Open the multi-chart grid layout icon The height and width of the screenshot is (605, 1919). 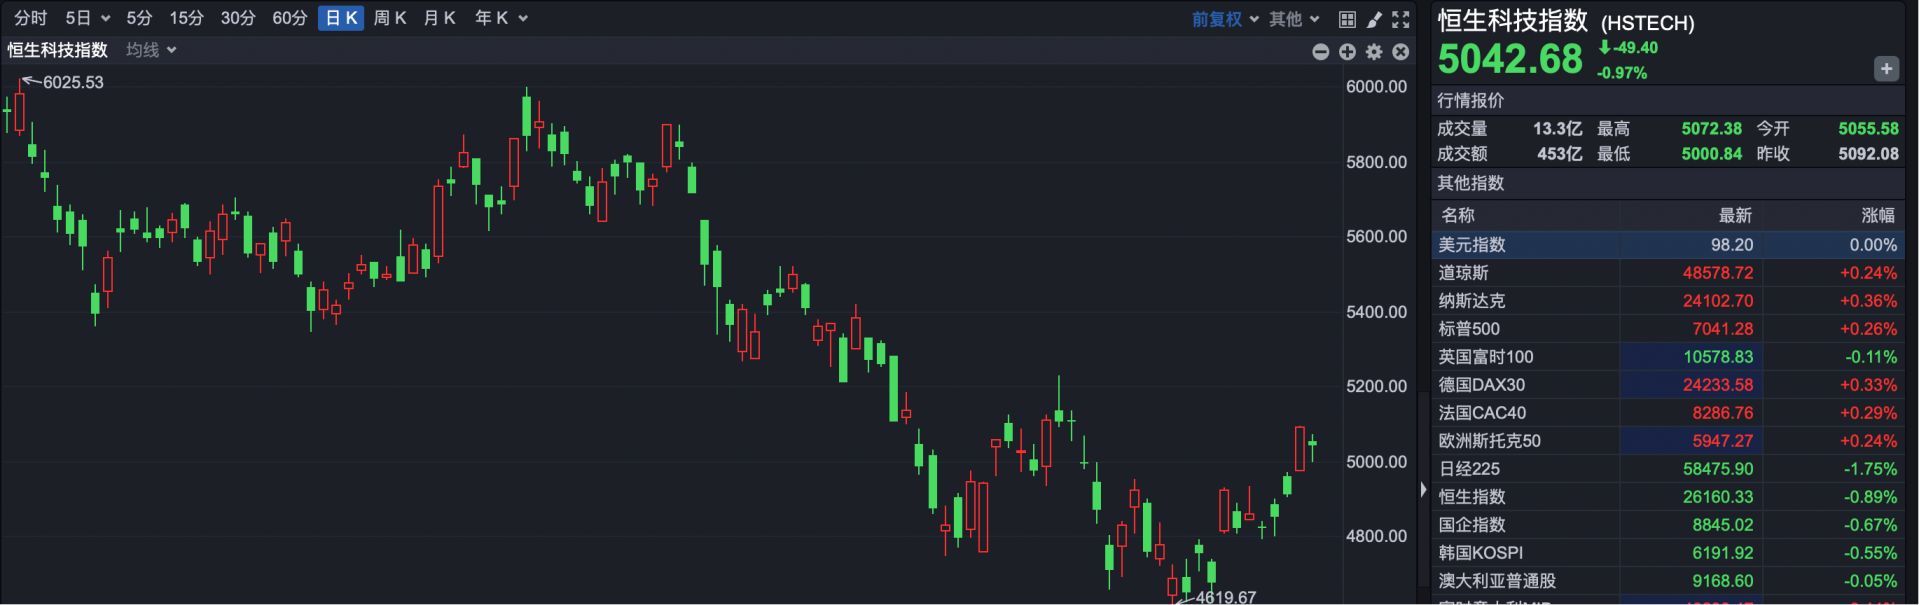point(1347,19)
